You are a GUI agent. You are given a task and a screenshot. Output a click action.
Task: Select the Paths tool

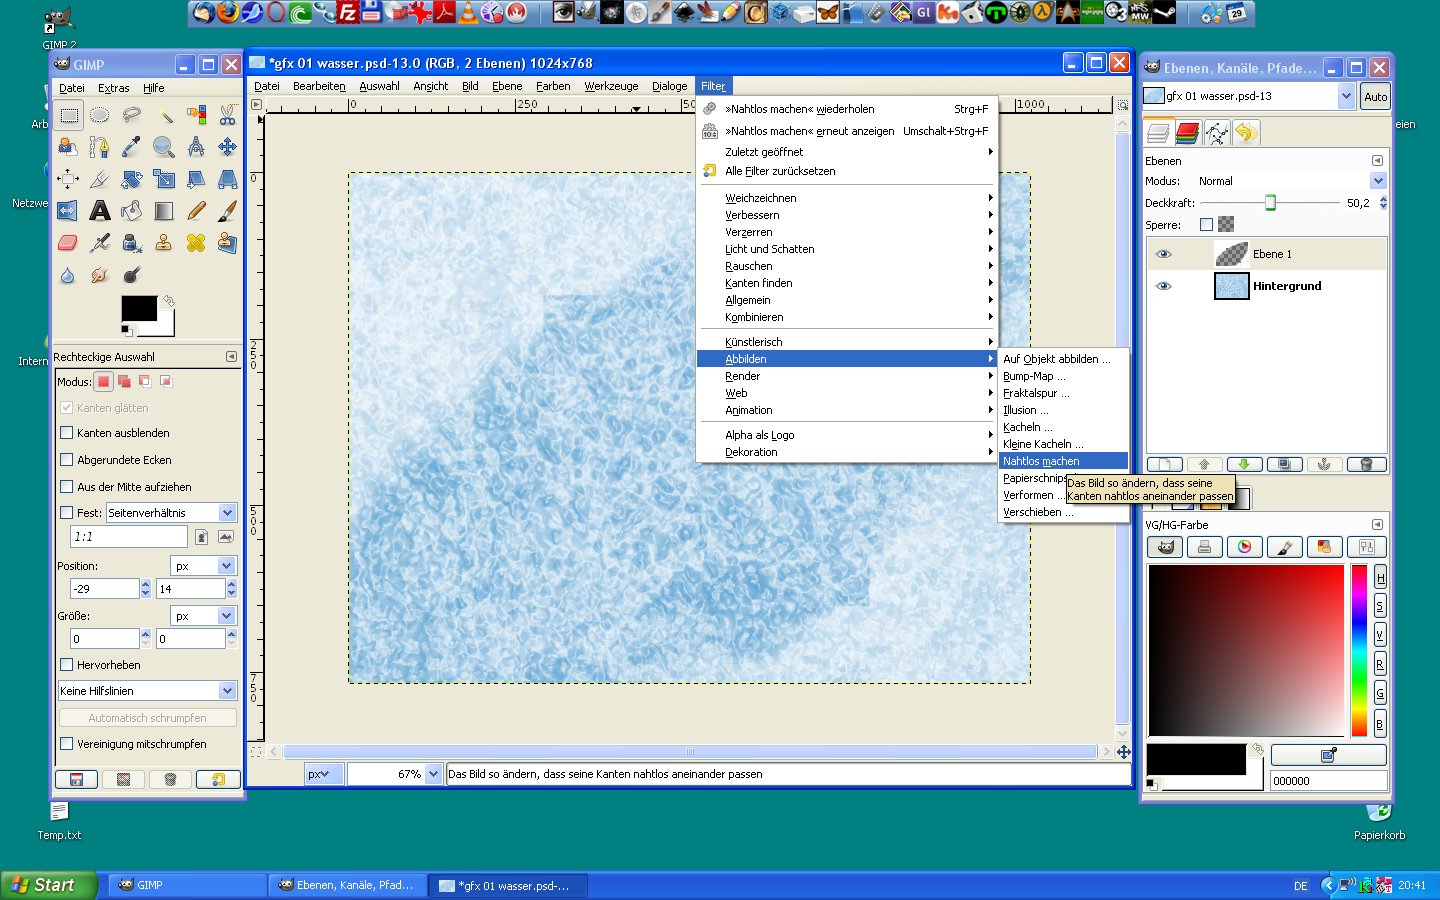click(x=99, y=147)
